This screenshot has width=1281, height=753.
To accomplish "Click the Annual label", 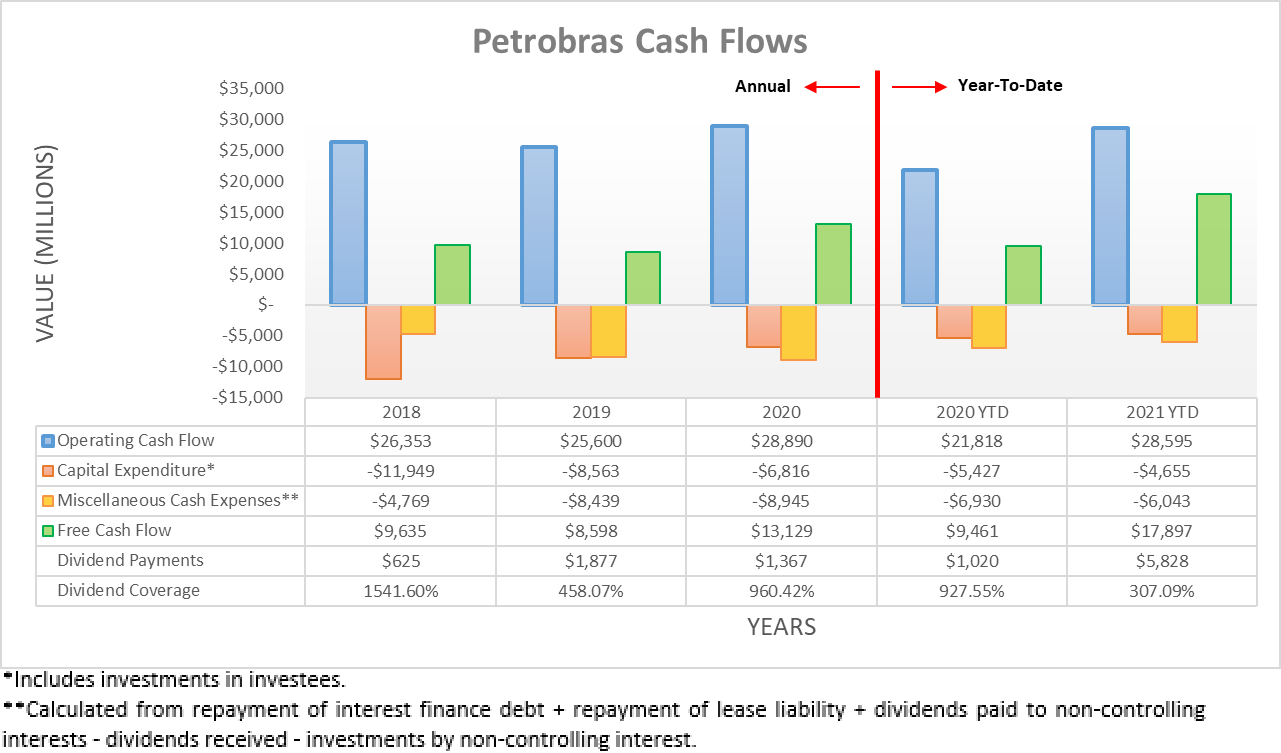I will pos(763,86).
